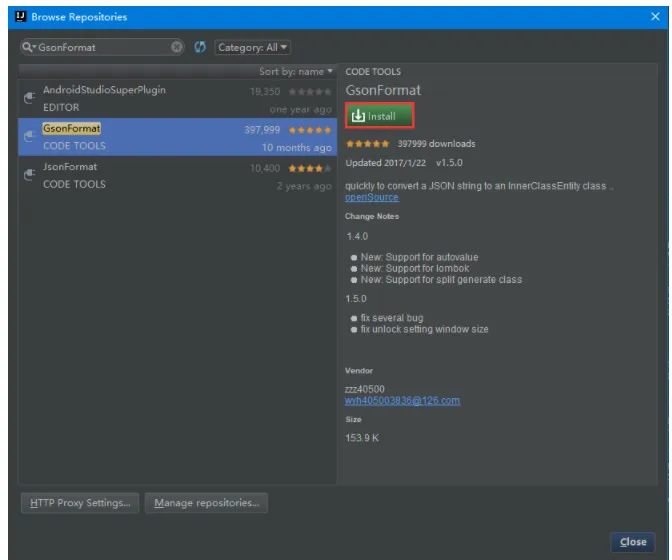Reload the plugin repository list
This screenshot has height=560, width=672.
(x=200, y=47)
